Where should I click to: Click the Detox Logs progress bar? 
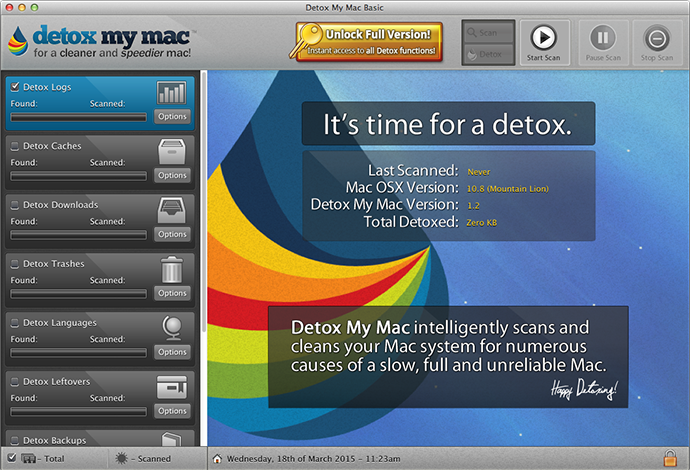[78, 117]
